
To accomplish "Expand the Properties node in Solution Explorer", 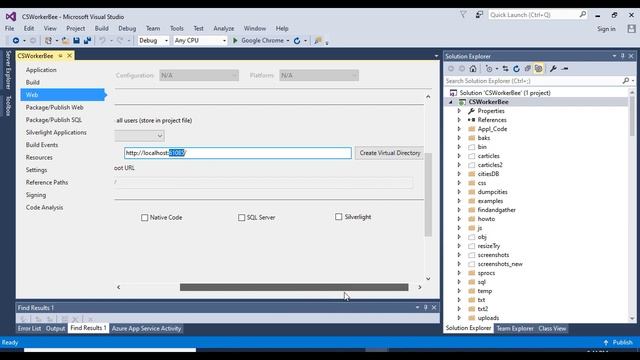I will click(x=459, y=111).
